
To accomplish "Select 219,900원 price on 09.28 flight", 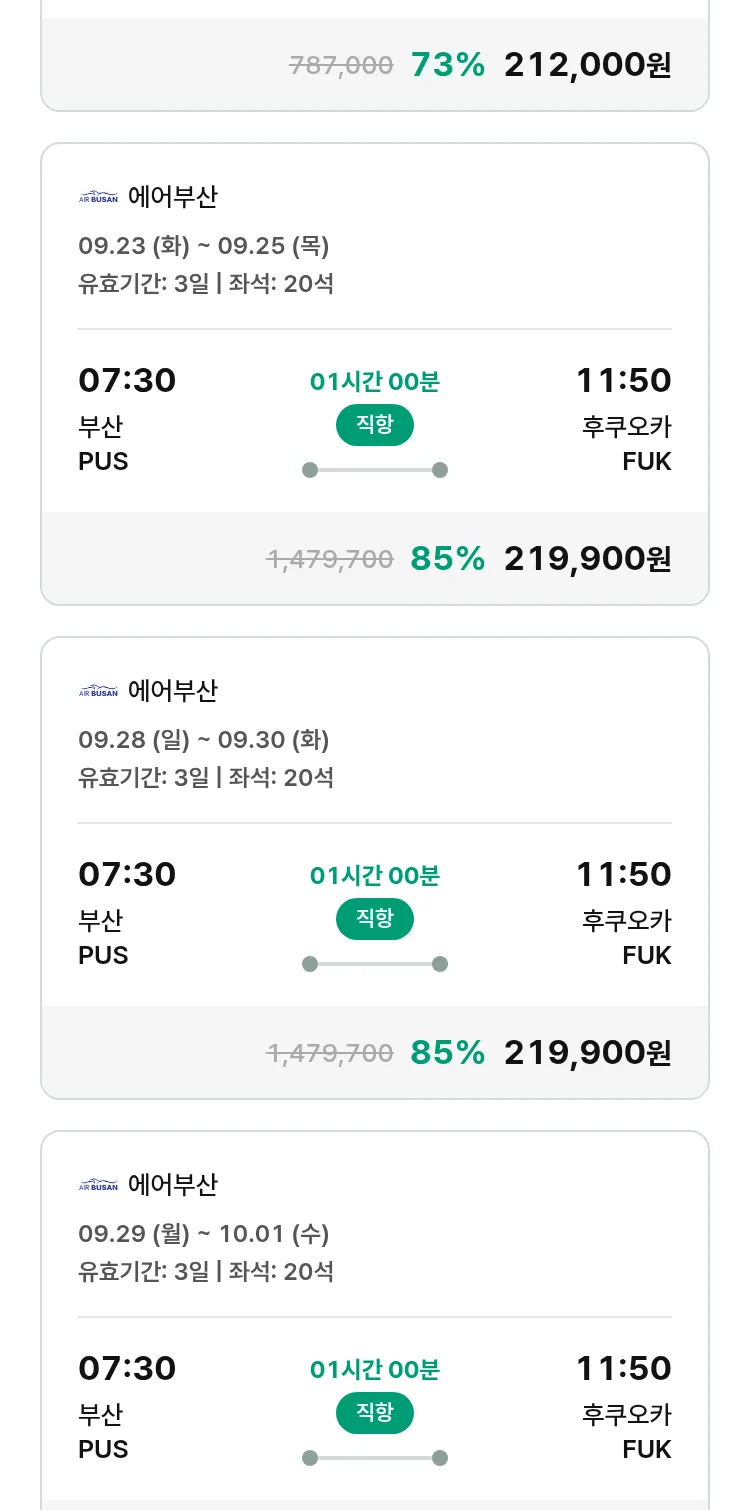I will pyautogui.click(x=587, y=1053).
